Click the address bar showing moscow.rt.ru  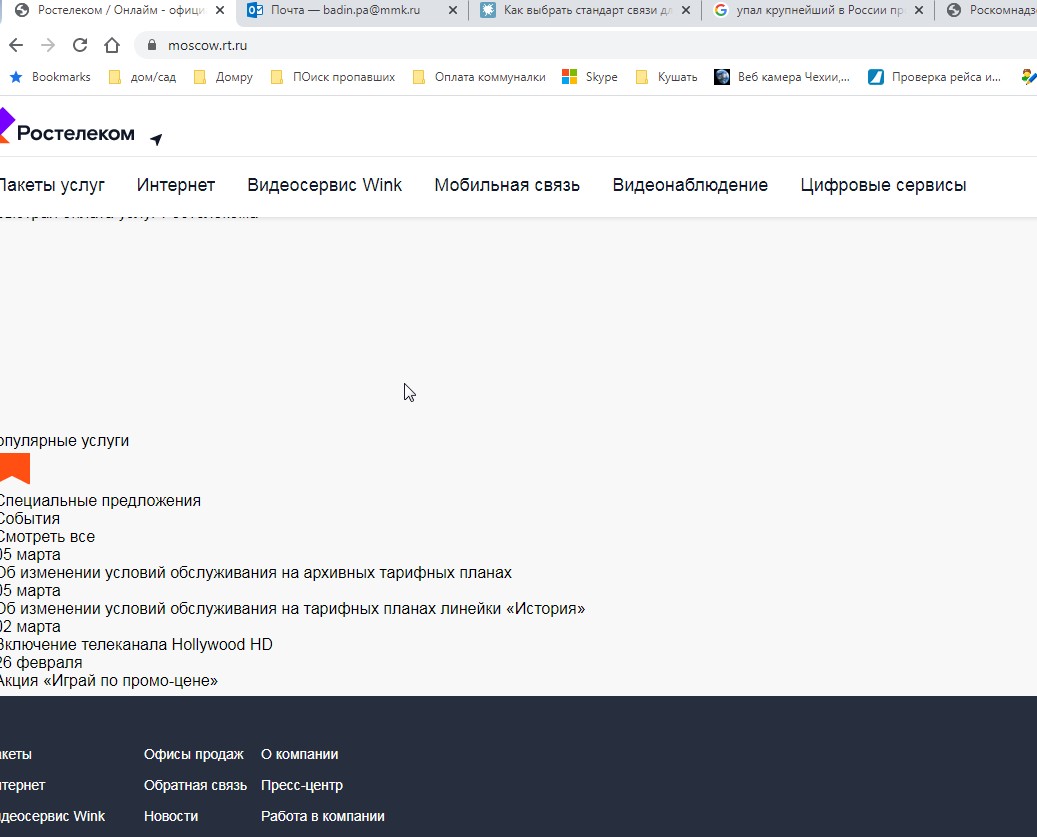pyautogui.click(x=500, y=46)
